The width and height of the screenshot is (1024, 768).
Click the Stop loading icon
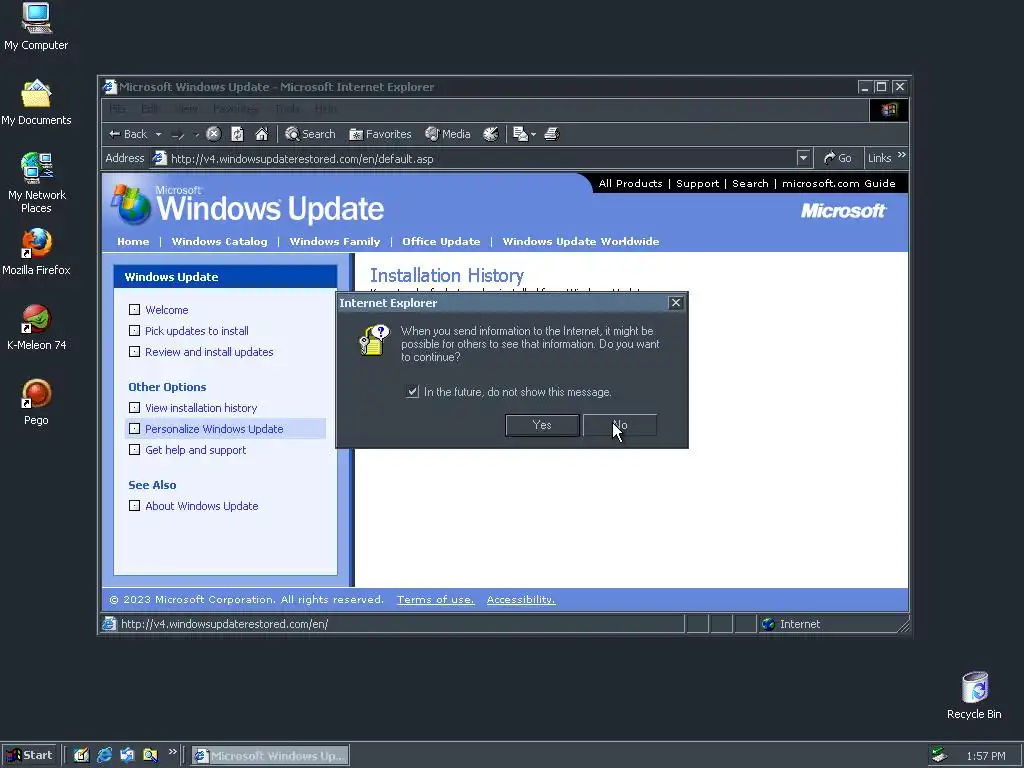point(214,134)
